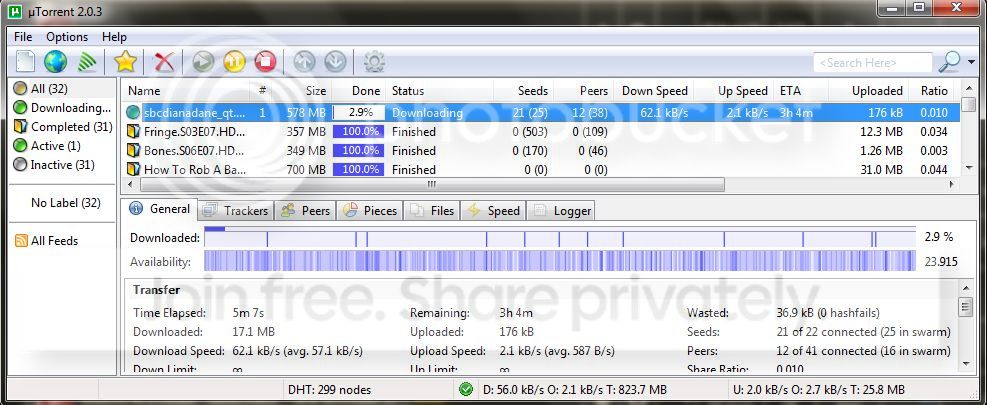Select the Bones.S06E07.HD torrent row
This screenshot has height=405, width=987.
[541, 151]
